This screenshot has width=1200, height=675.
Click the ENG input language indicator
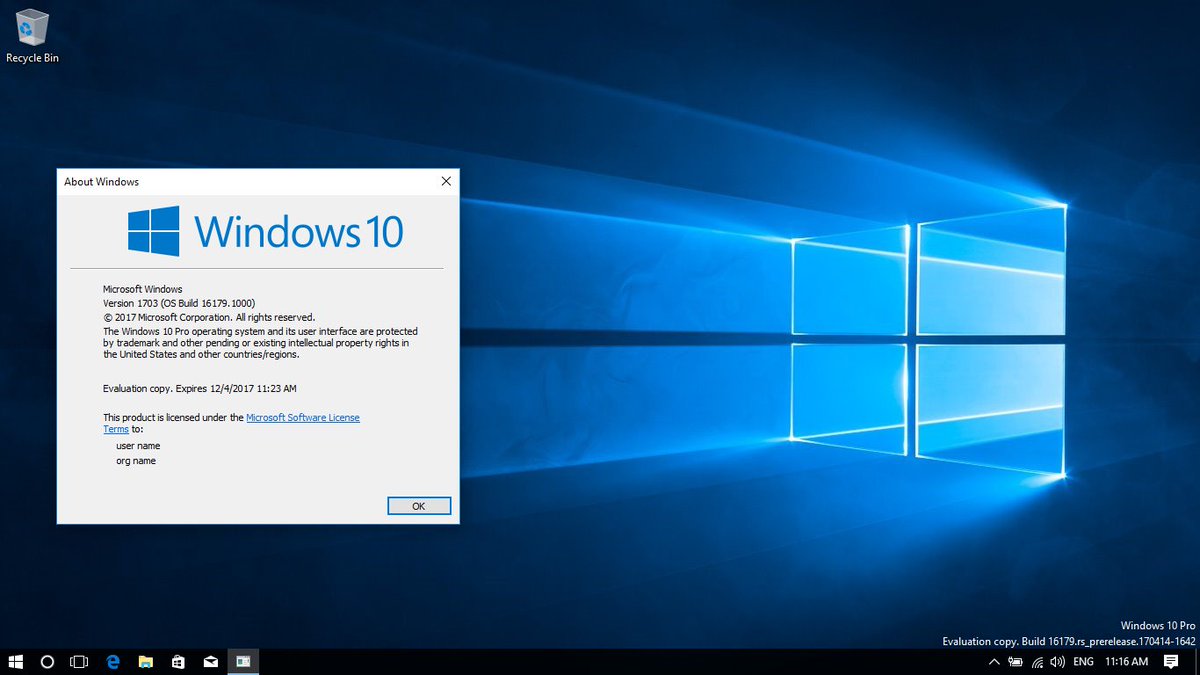(x=1083, y=662)
